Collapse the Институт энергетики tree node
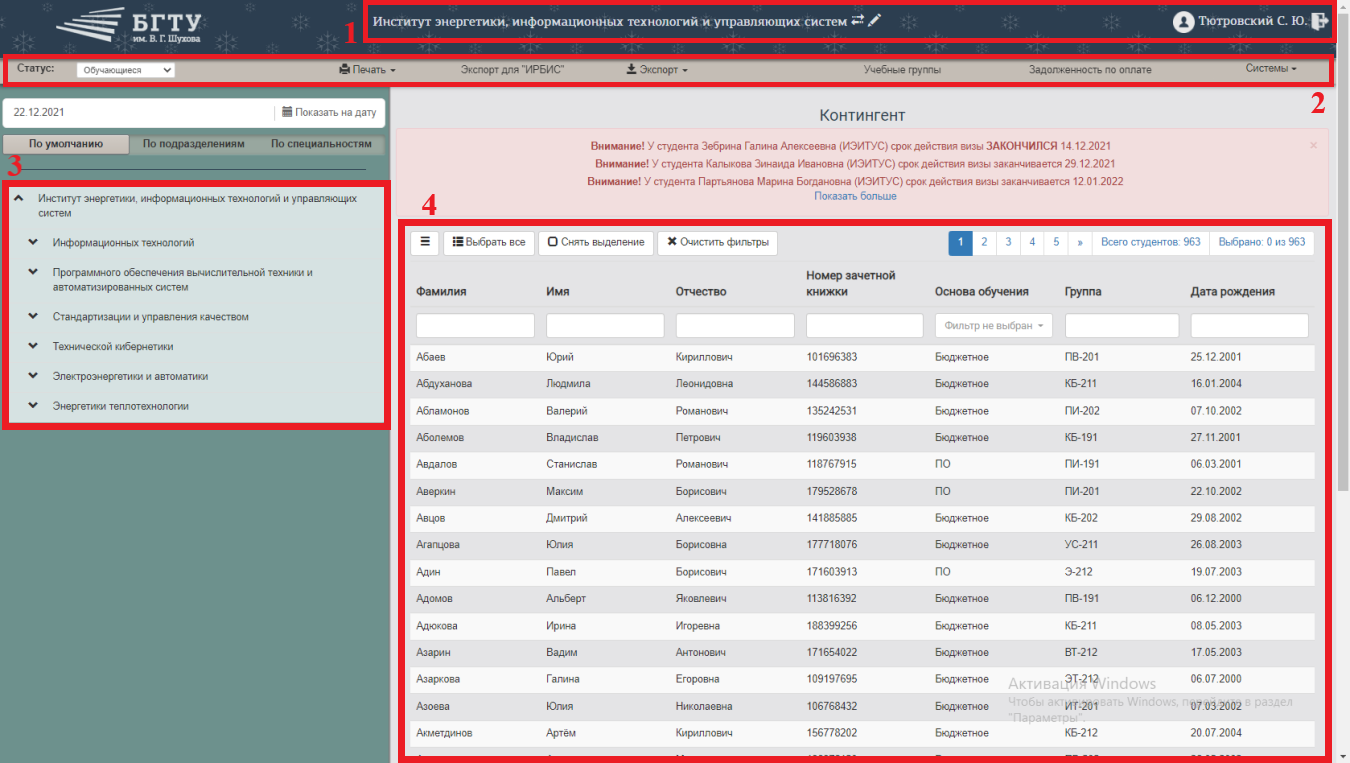The width and height of the screenshot is (1350, 763). coord(19,199)
